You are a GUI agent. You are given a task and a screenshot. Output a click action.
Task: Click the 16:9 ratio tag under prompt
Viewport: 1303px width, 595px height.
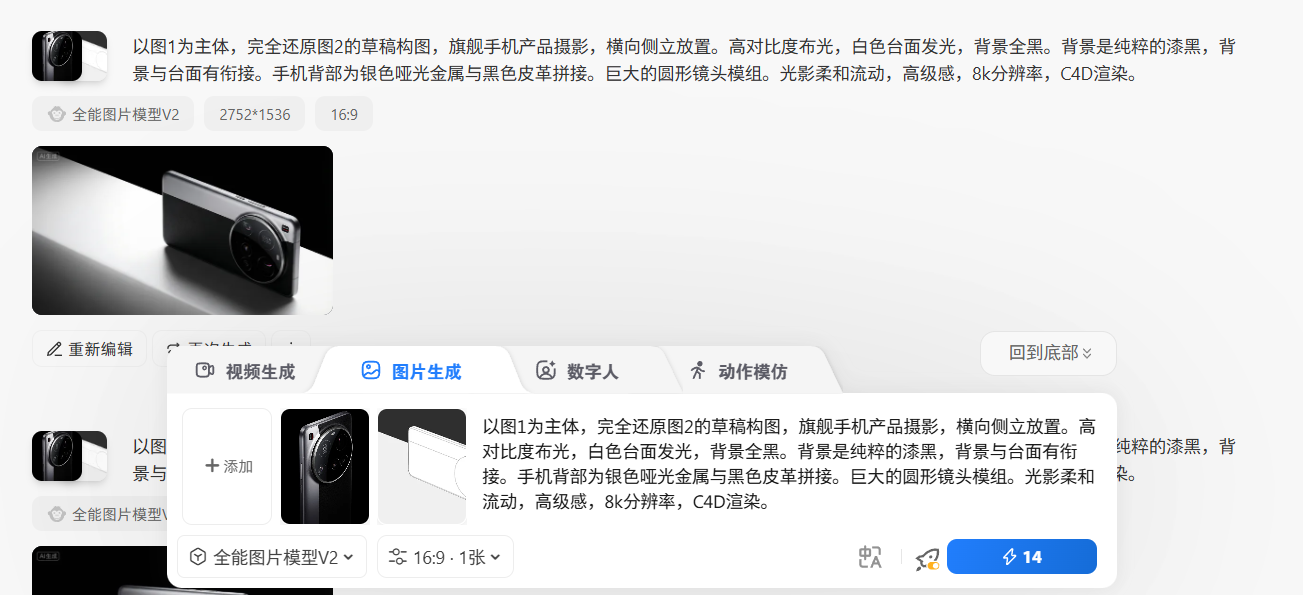pyautogui.click(x=344, y=114)
